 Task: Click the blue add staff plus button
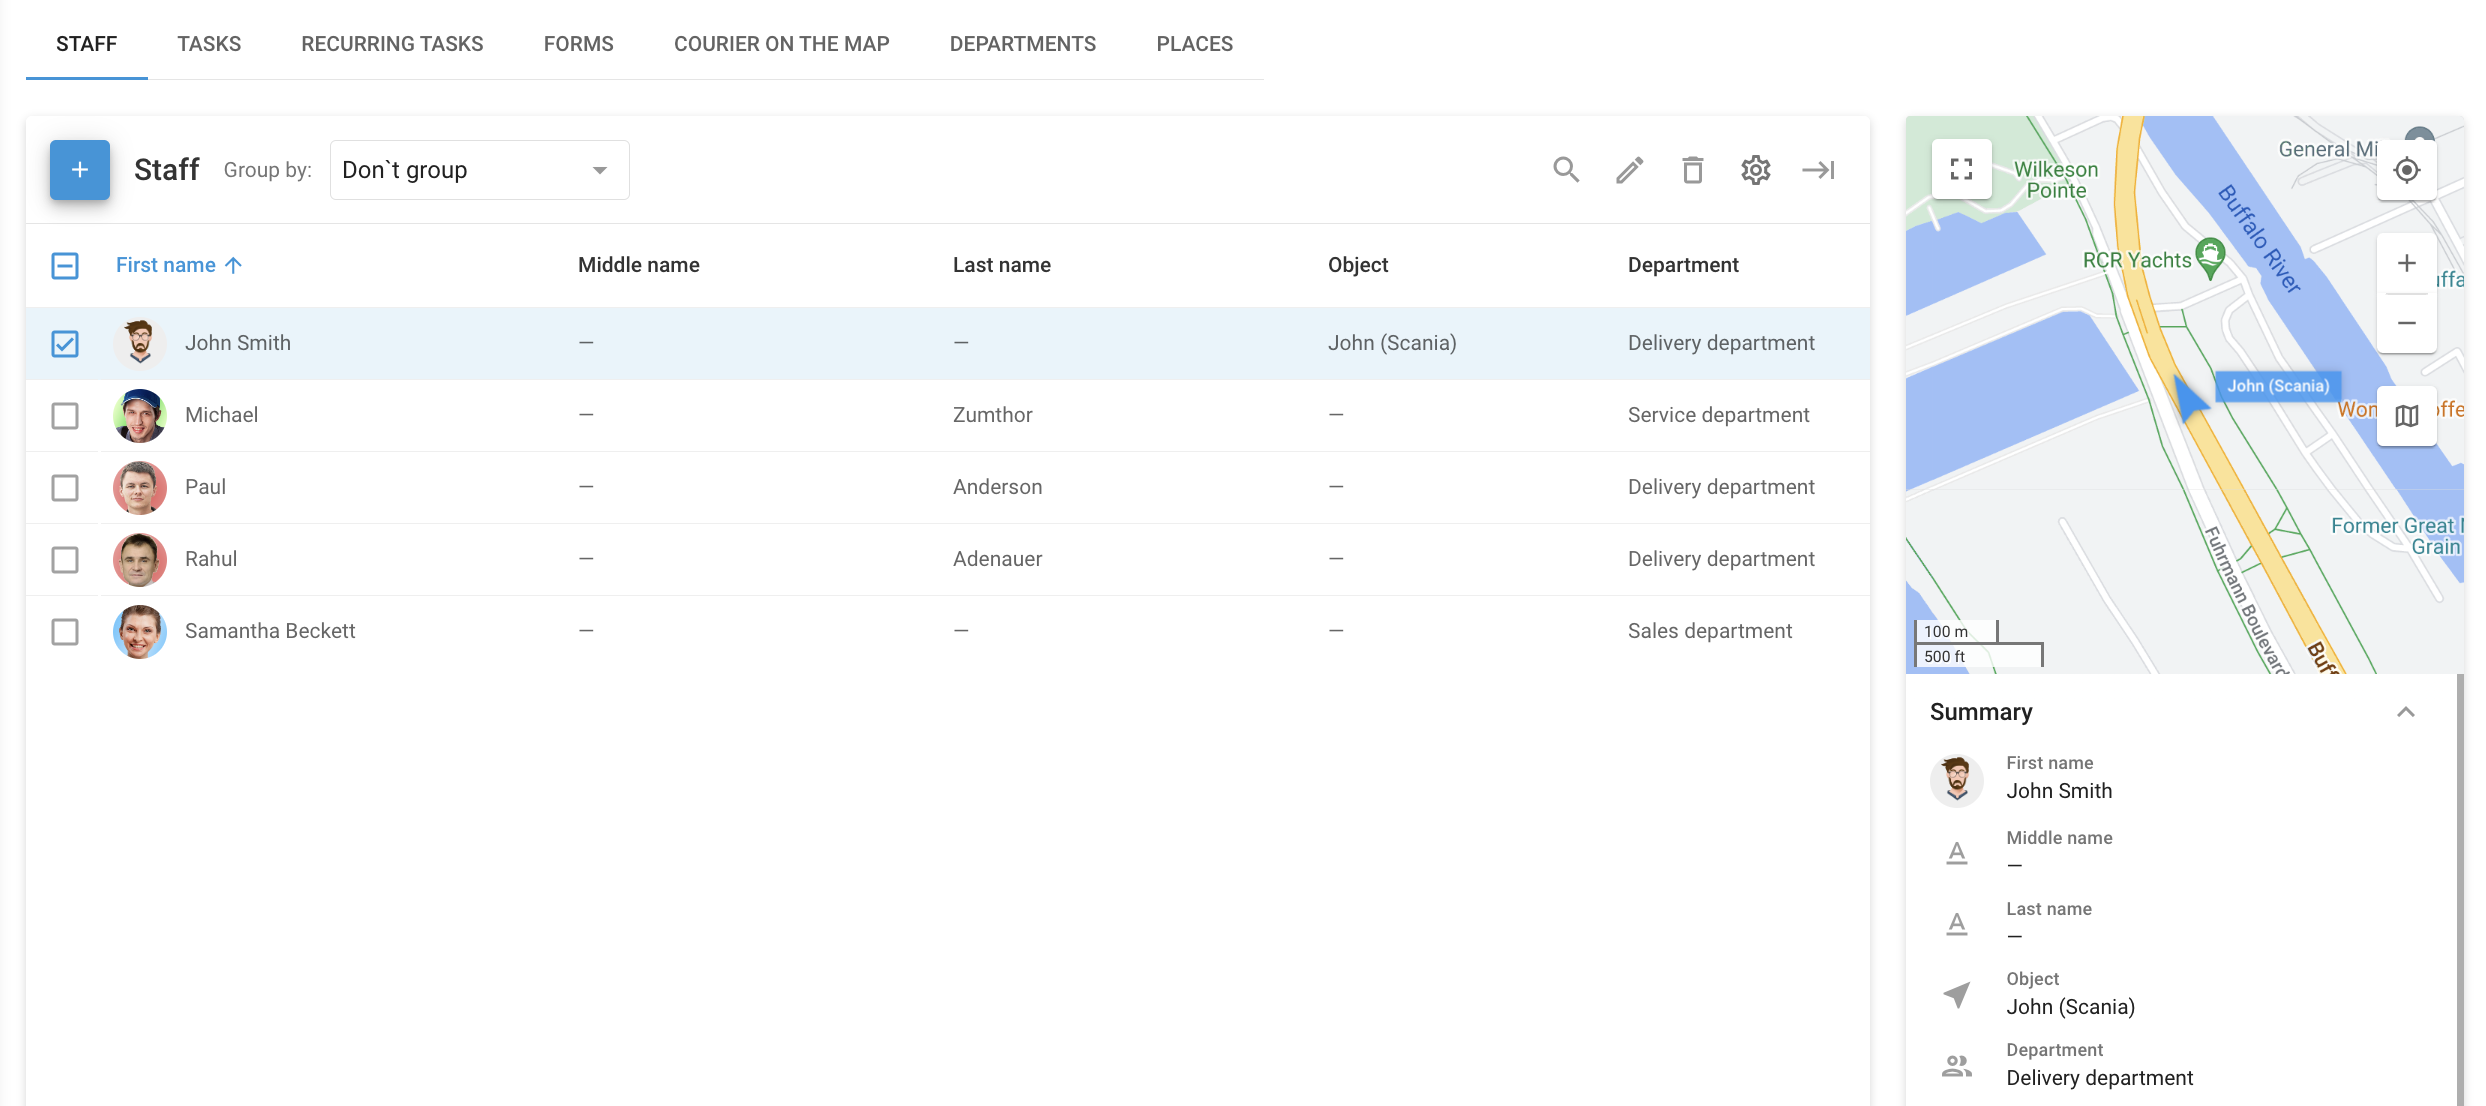[80, 170]
